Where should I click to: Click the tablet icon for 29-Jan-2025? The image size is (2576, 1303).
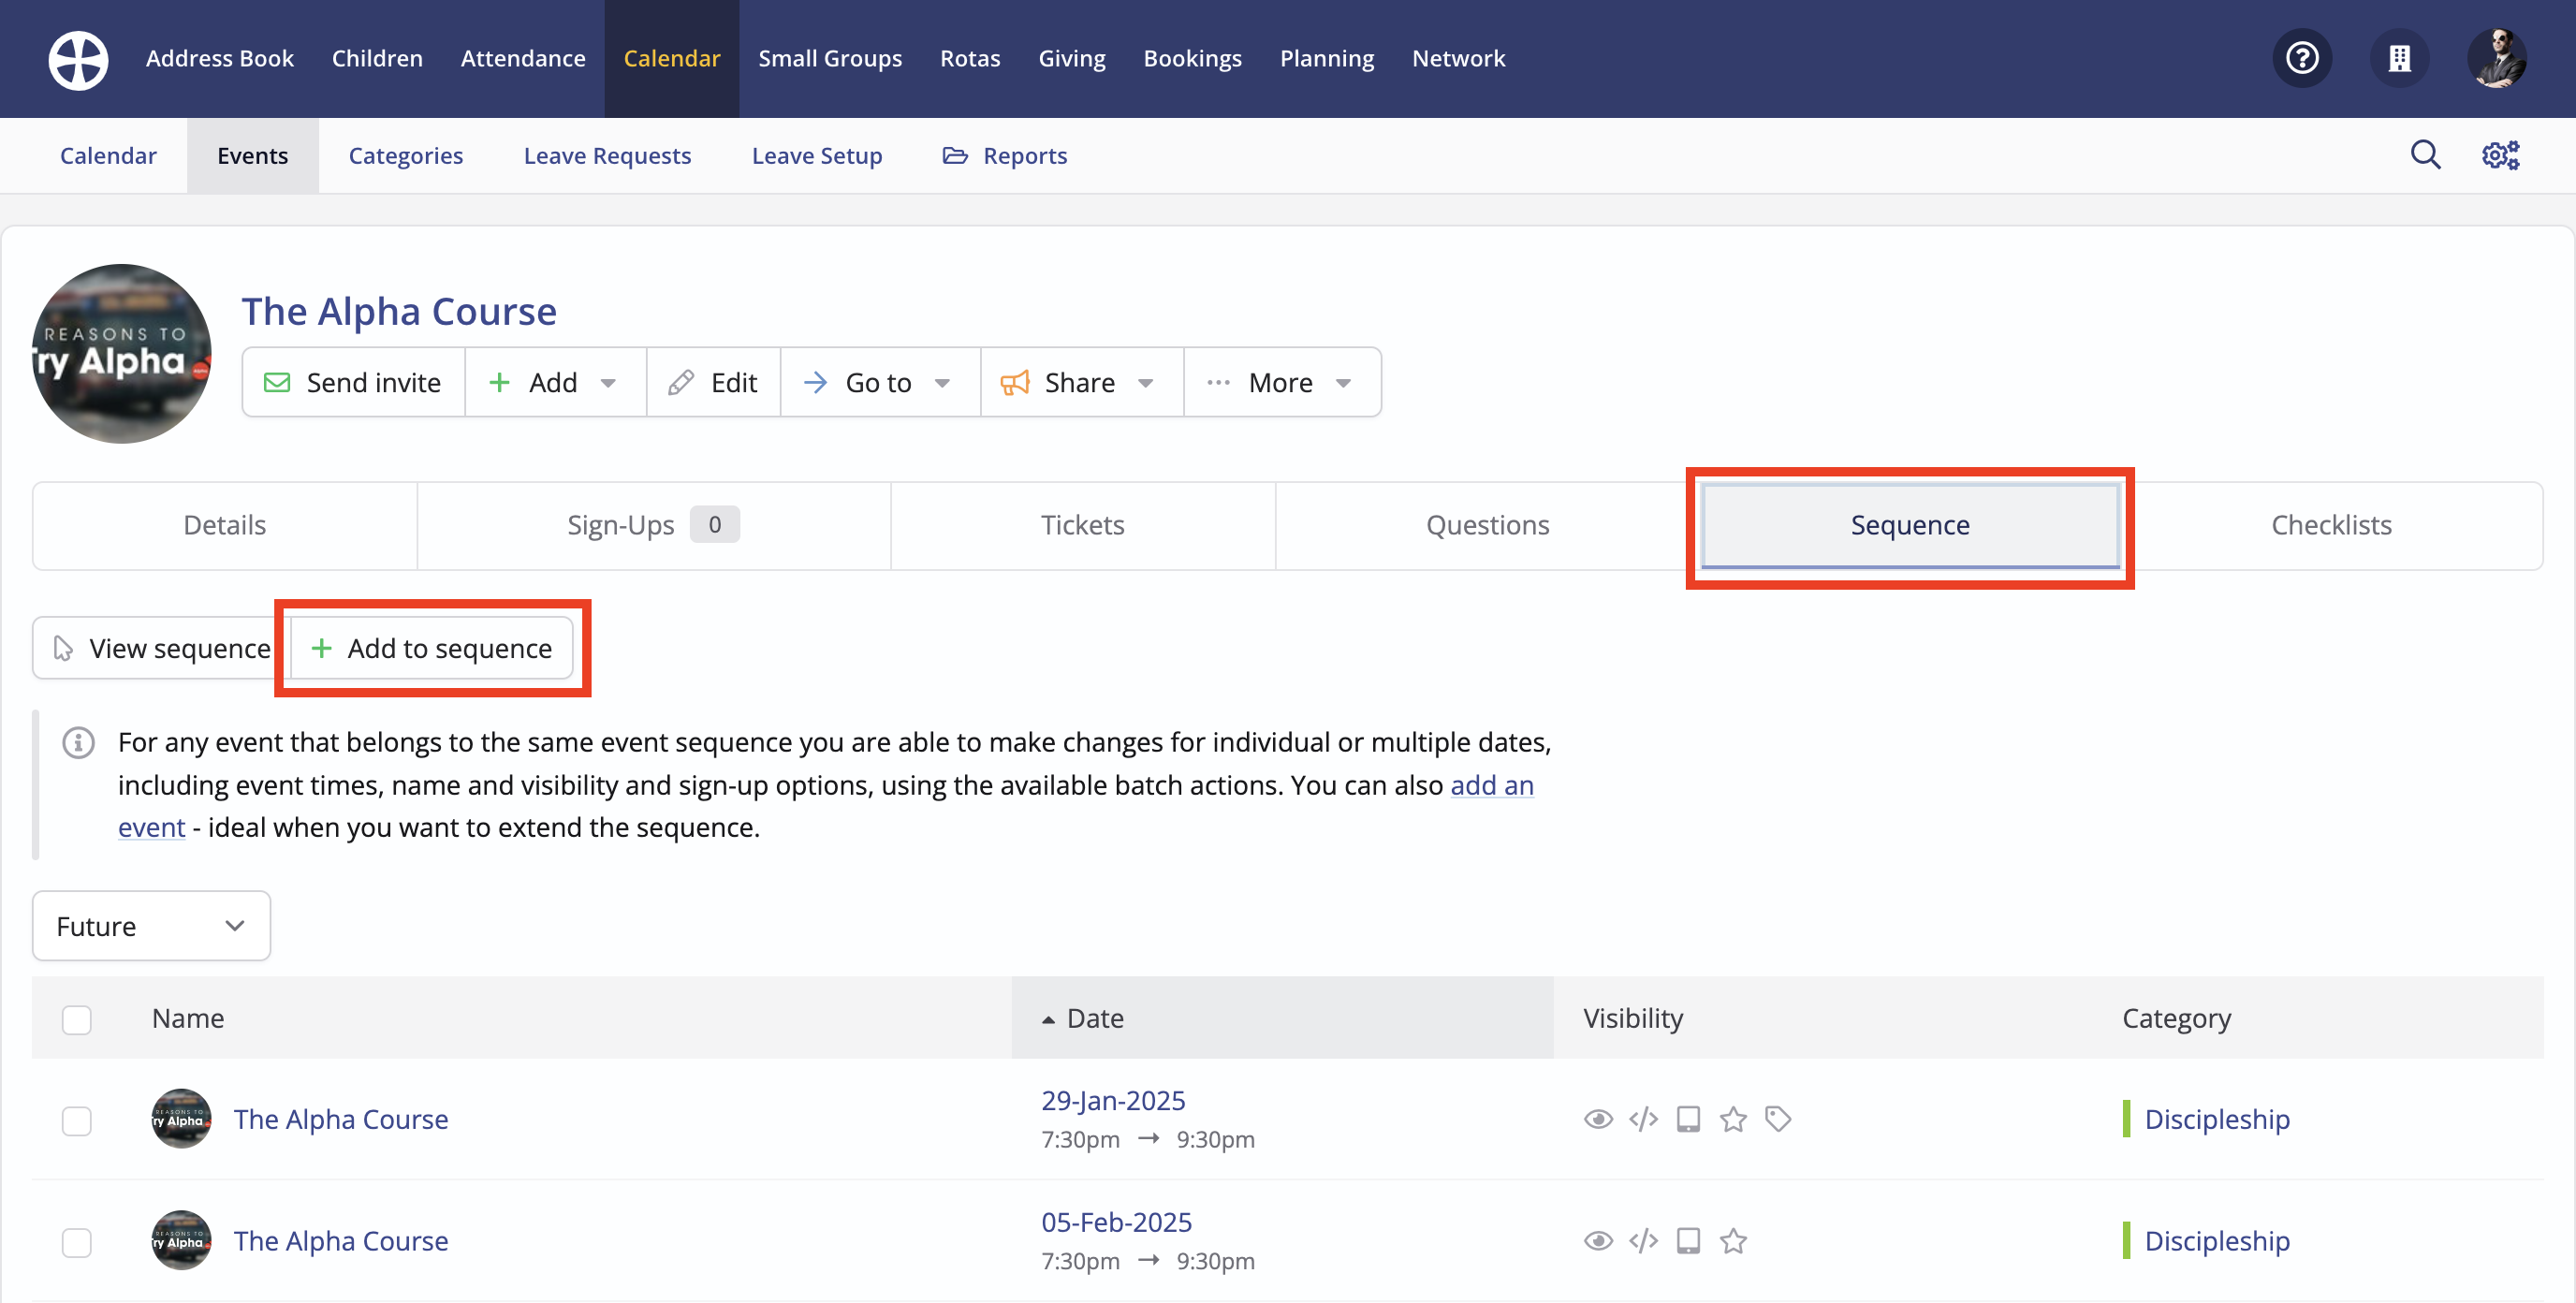(1688, 1118)
